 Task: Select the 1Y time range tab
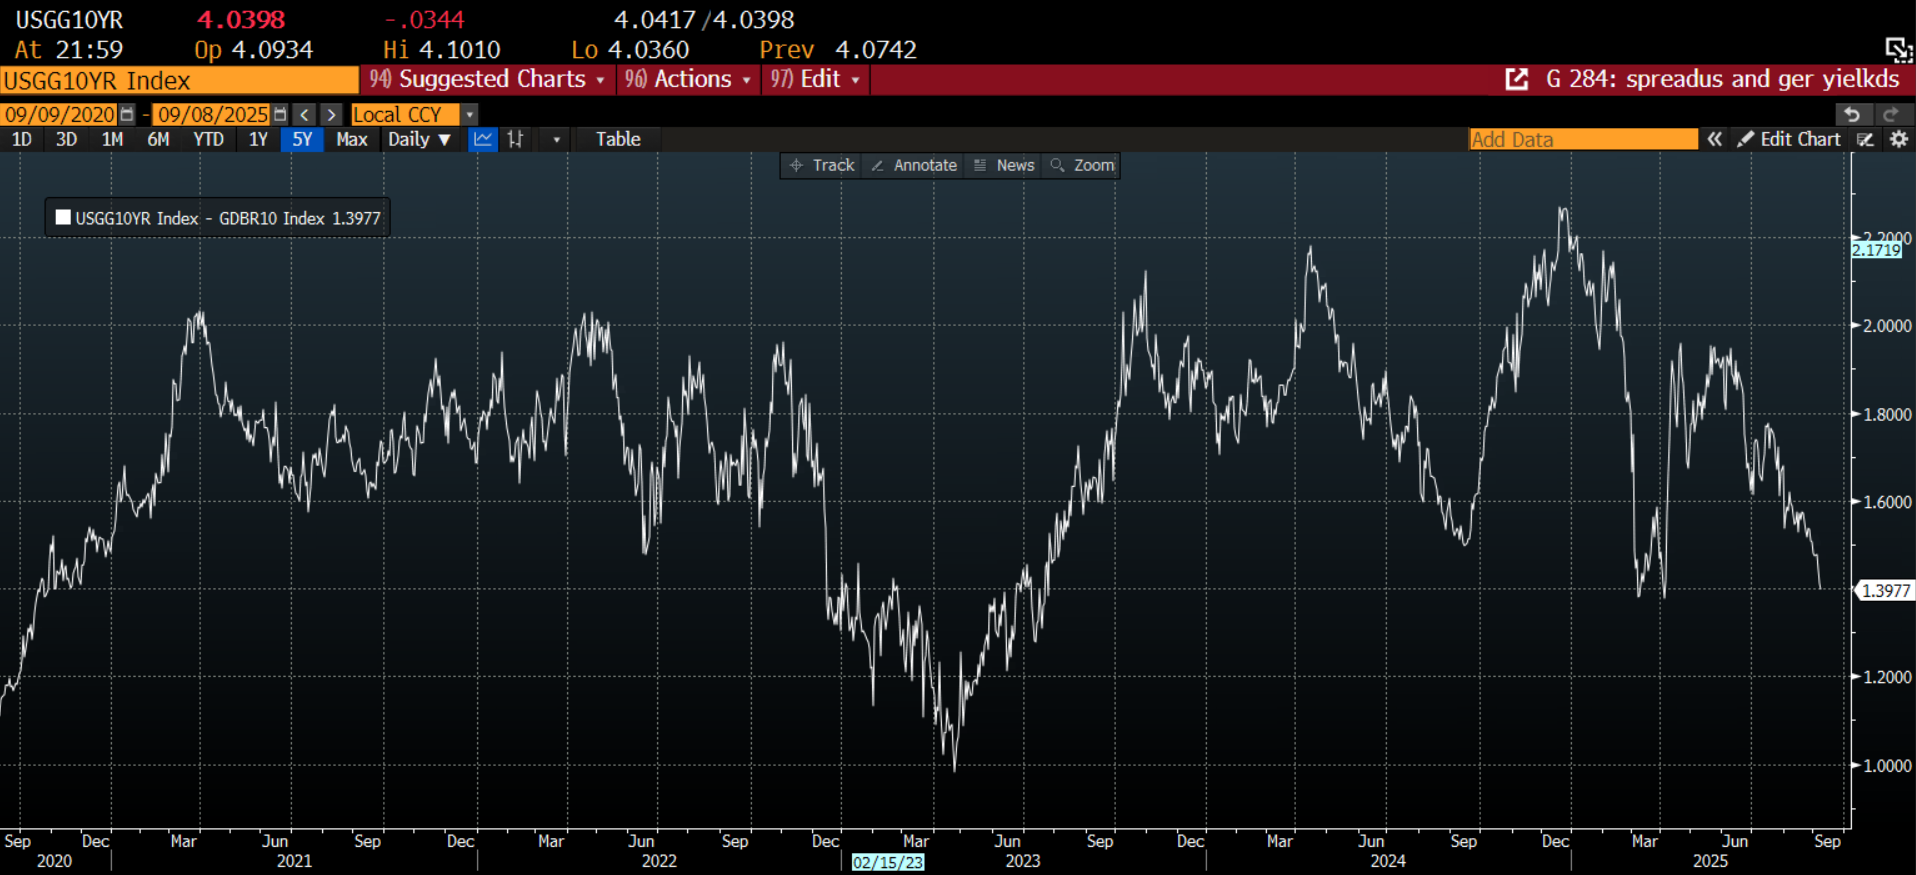pyautogui.click(x=258, y=139)
